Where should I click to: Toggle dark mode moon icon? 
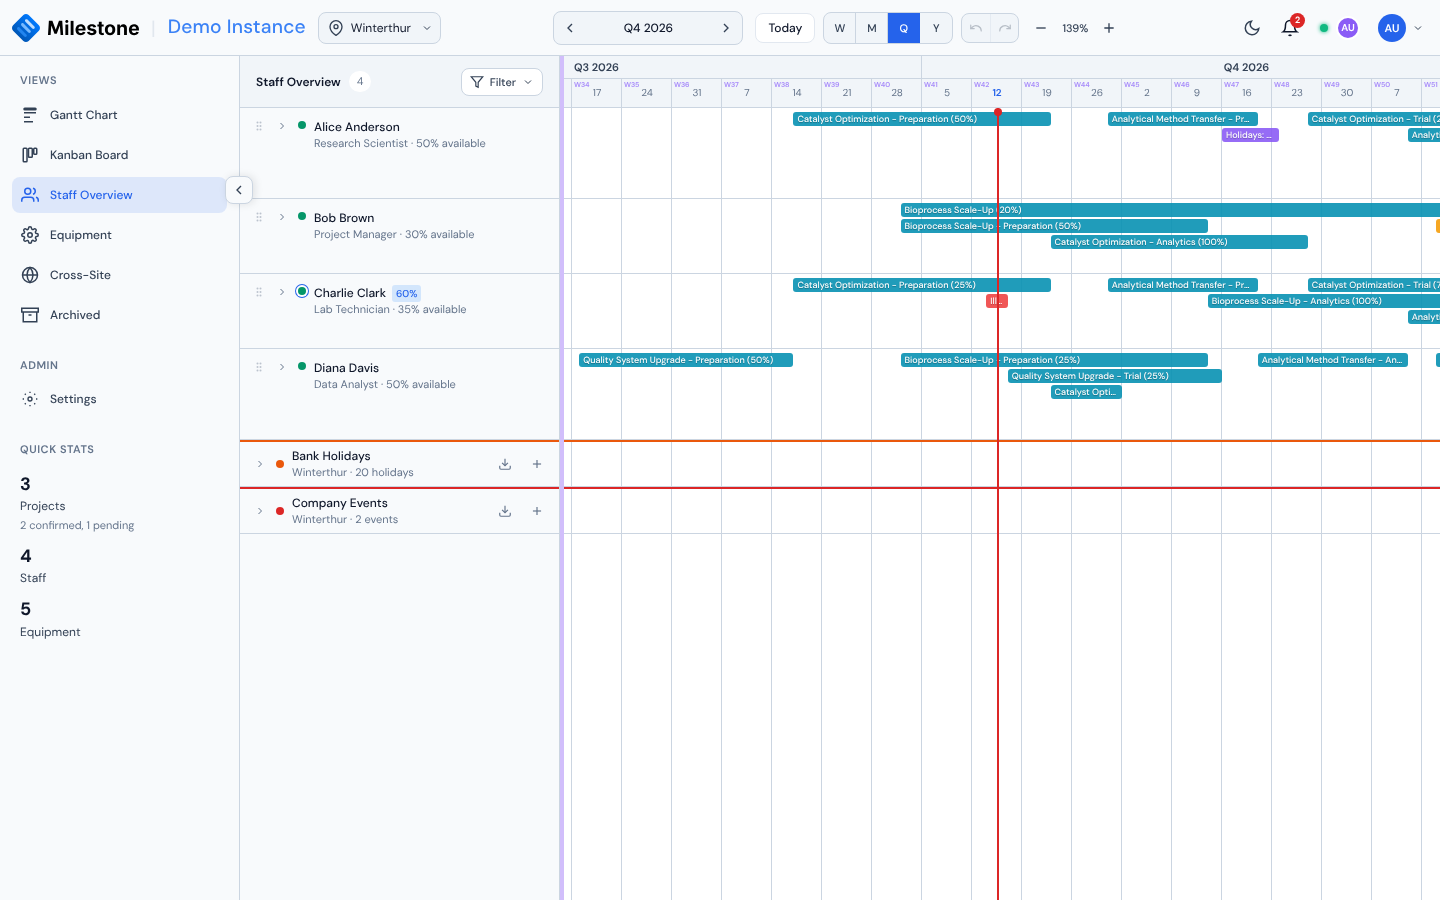pyautogui.click(x=1252, y=28)
